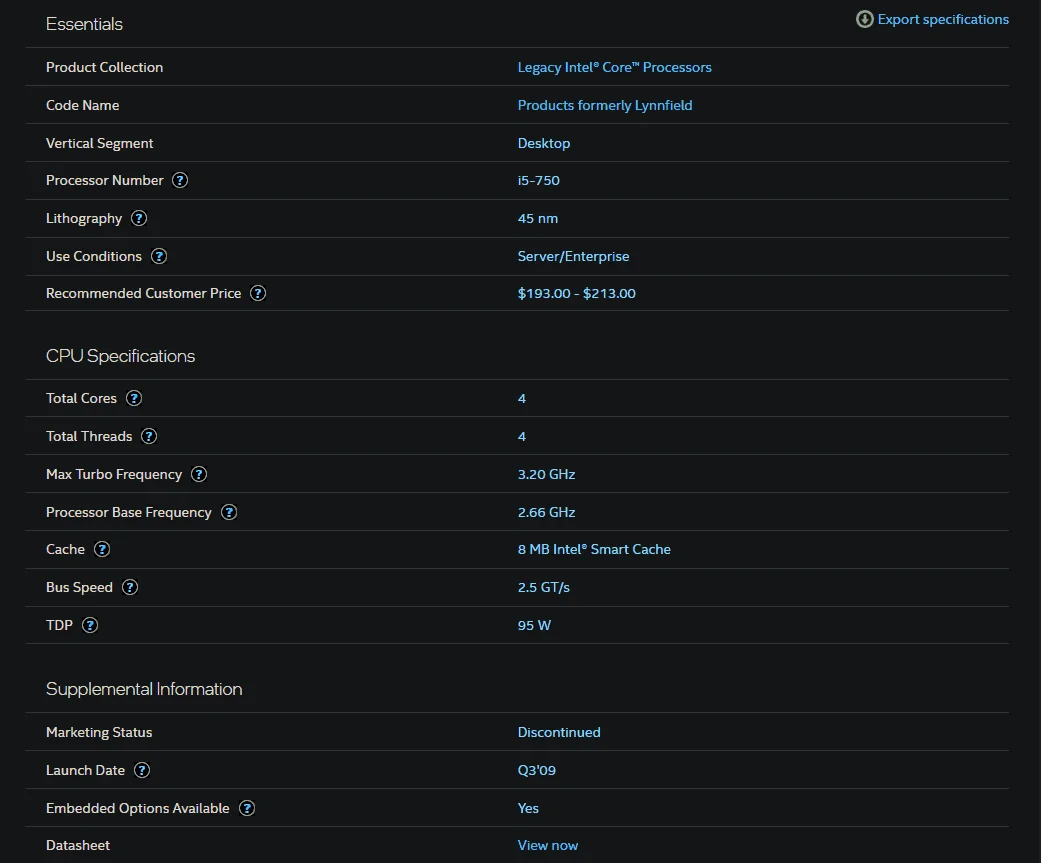Click the Q3'09 launch date value
This screenshot has height=863, width=1041.
(x=536, y=770)
